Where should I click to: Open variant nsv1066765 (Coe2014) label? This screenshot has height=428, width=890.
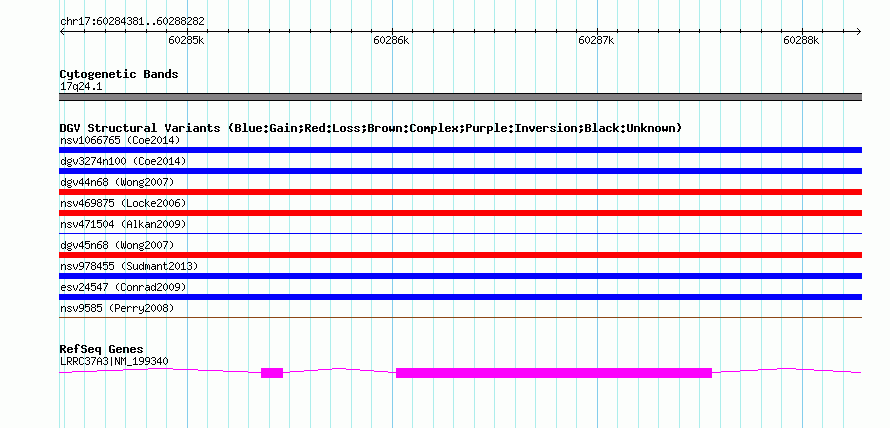point(120,140)
